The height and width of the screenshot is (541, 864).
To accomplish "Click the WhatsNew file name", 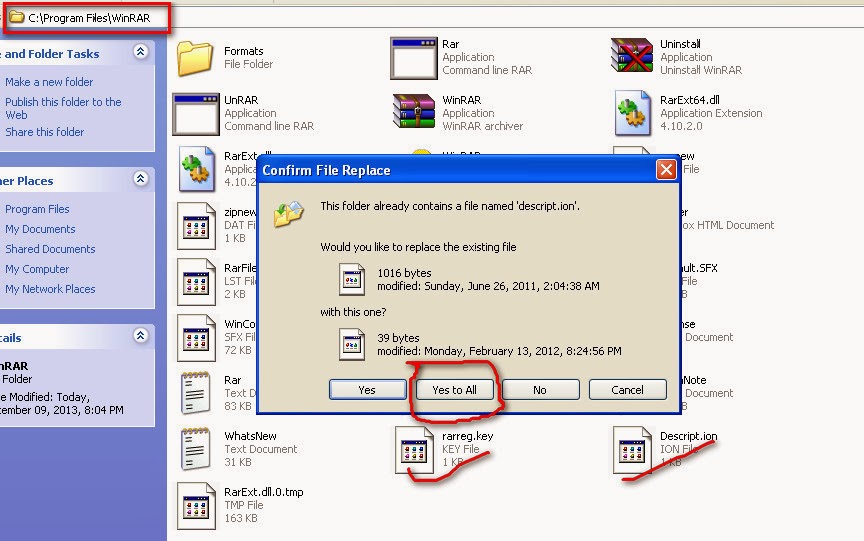I will [250, 436].
